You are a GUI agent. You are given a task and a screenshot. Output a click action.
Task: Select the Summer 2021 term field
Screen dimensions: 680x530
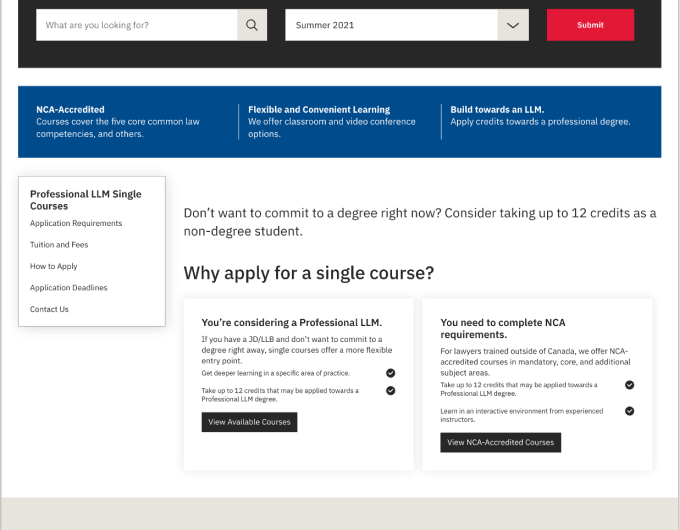pos(407,25)
